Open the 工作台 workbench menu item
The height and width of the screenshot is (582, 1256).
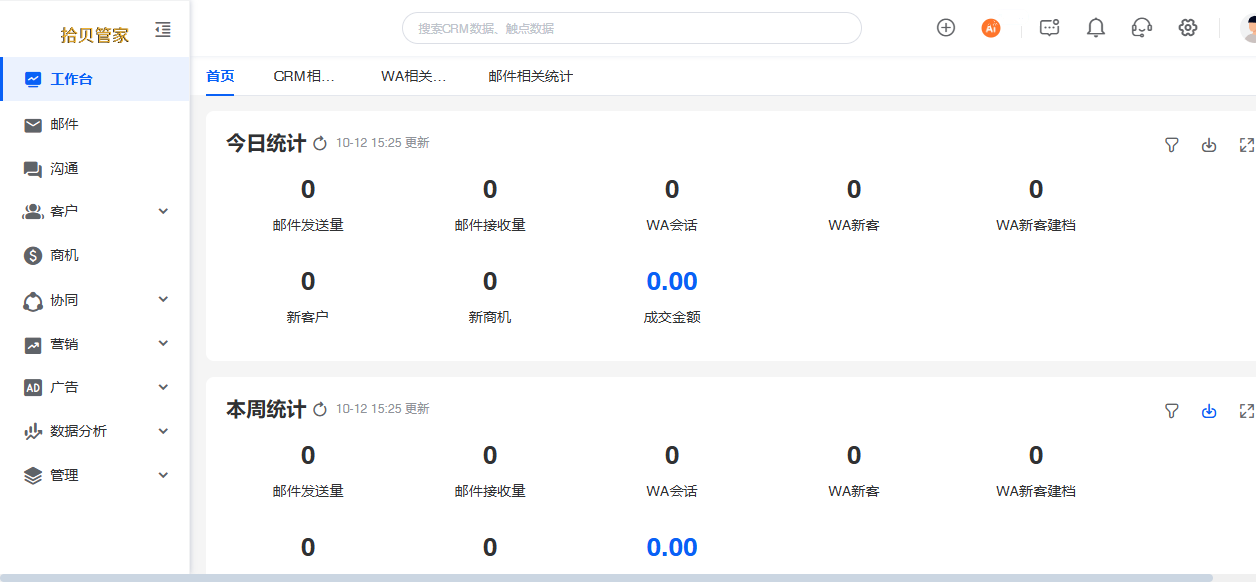coord(95,79)
